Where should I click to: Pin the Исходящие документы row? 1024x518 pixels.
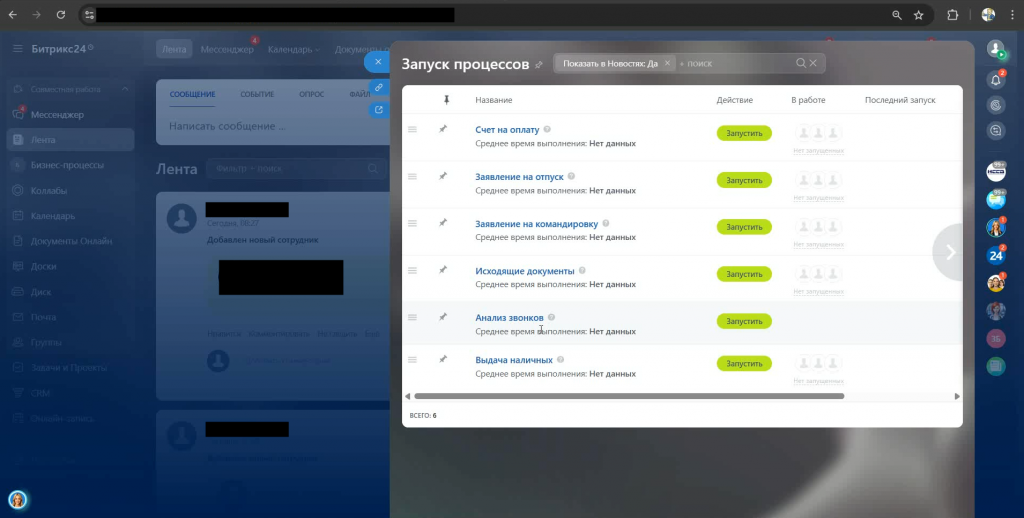[x=443, y=270]
